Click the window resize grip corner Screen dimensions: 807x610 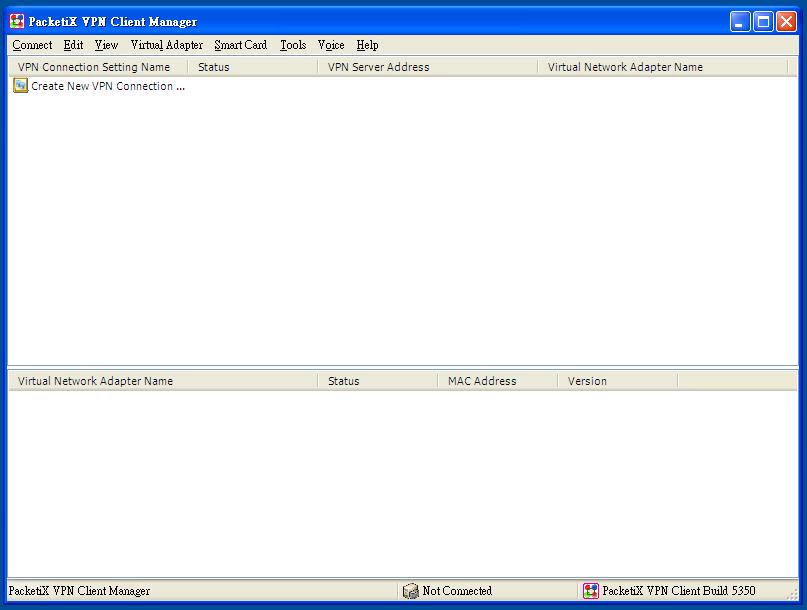pos(792,594)
